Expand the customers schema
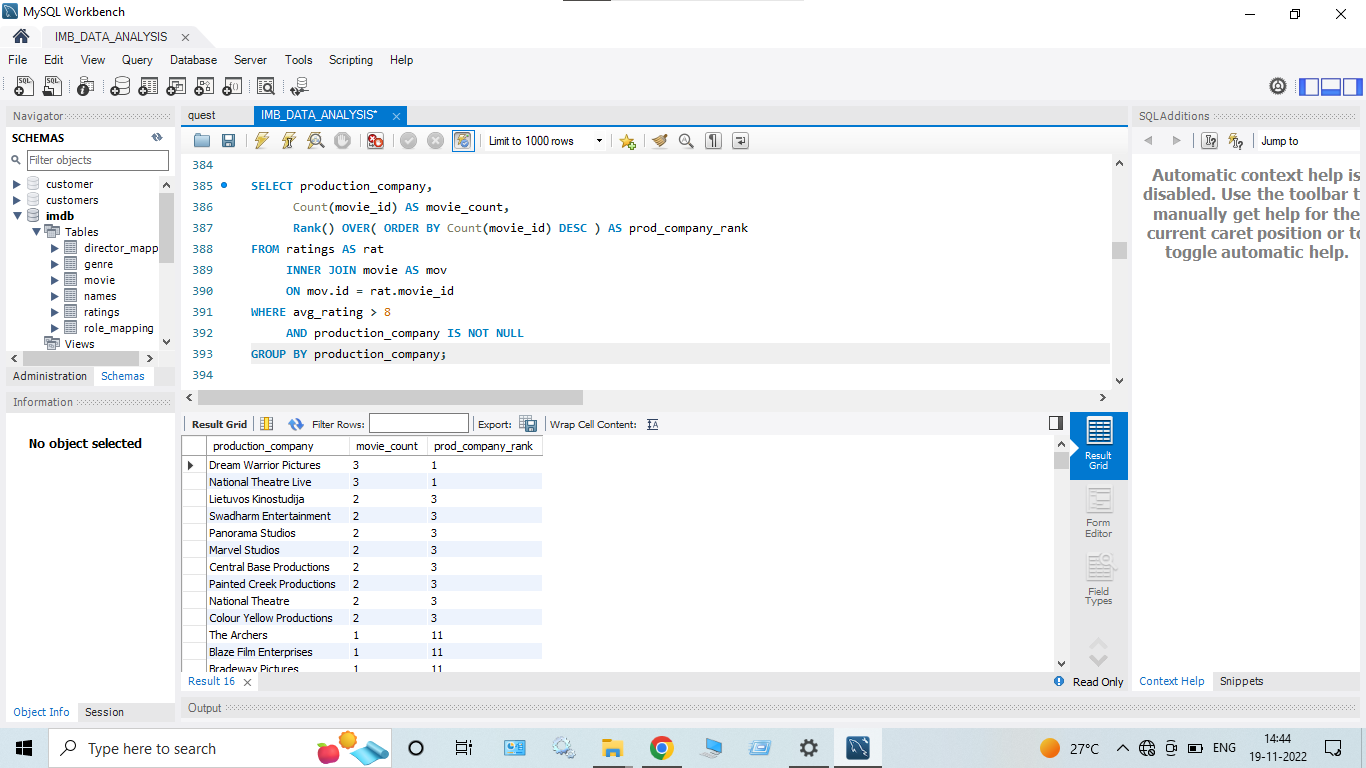 [x=17, y=200]
